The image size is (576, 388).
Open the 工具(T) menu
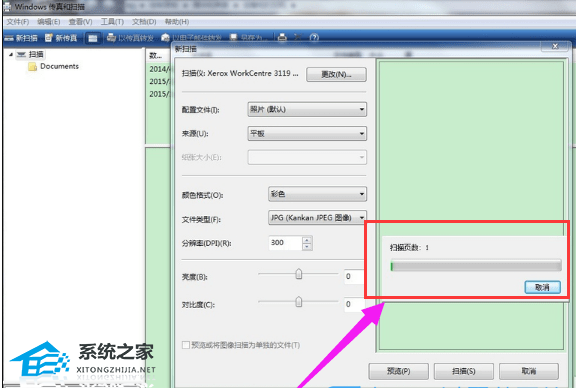[x=112, y=22]
